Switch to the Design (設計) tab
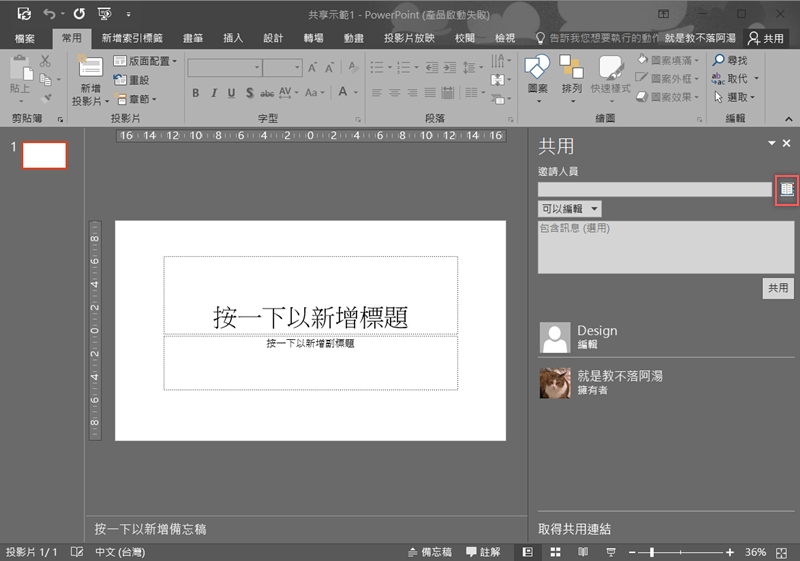The height and width of the screenshot is (561, 800). coord(273,38)
